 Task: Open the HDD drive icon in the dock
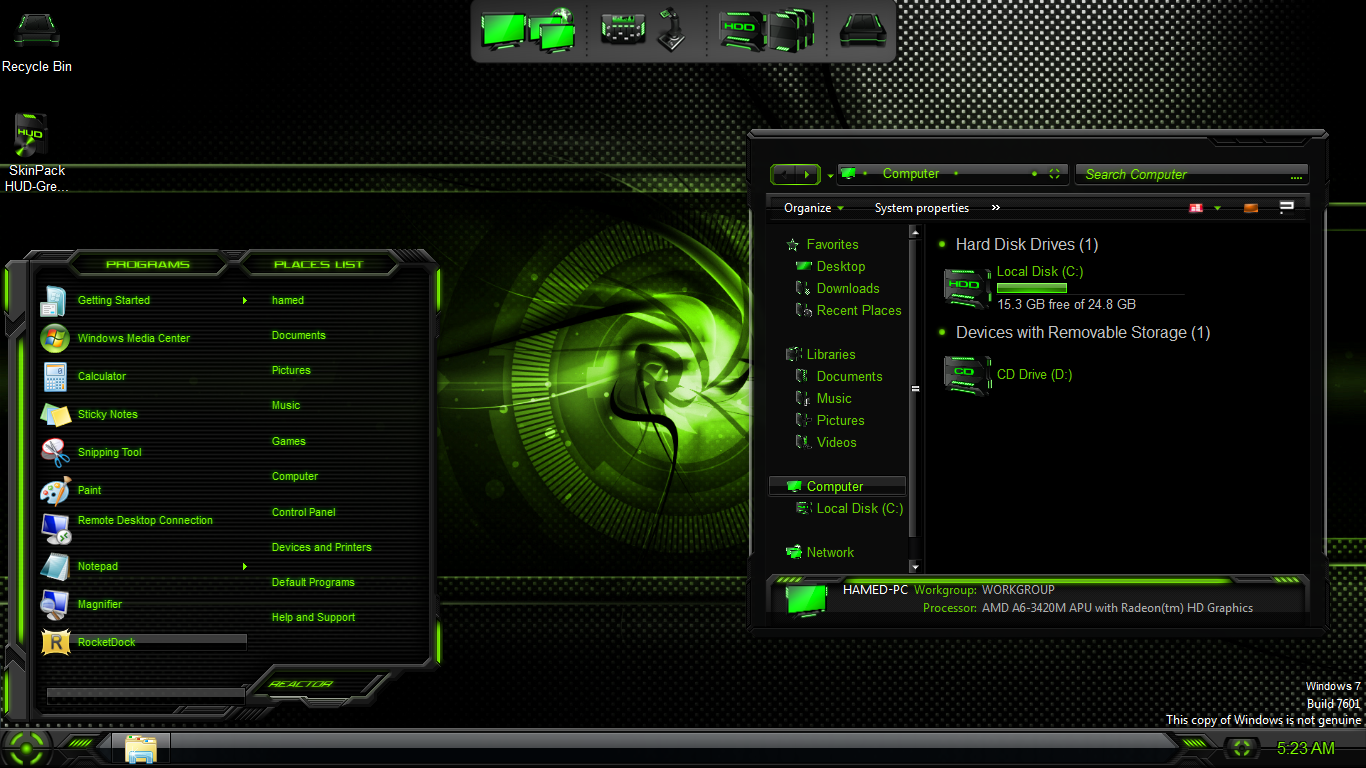(x=742, y=30)
